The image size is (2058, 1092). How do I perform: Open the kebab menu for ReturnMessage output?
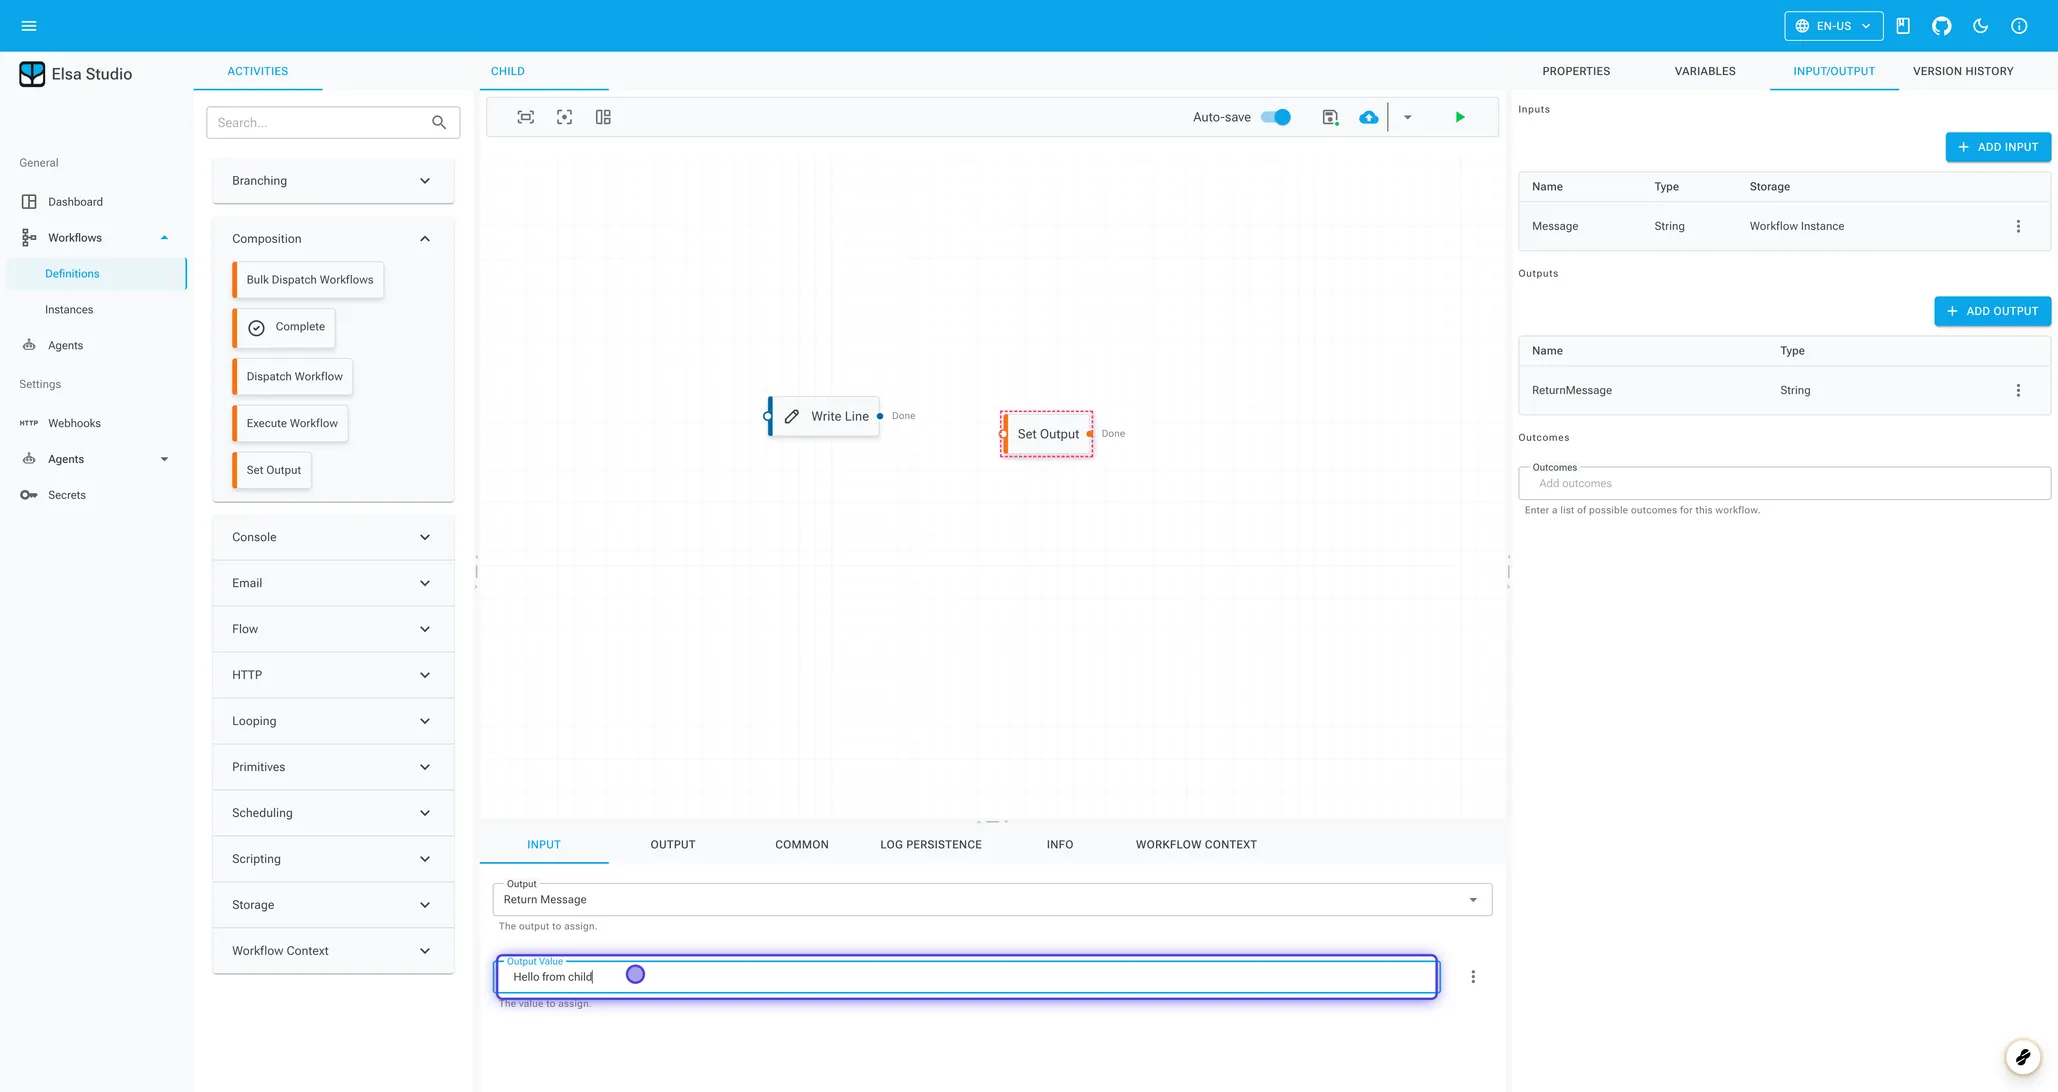point(2018,390)
